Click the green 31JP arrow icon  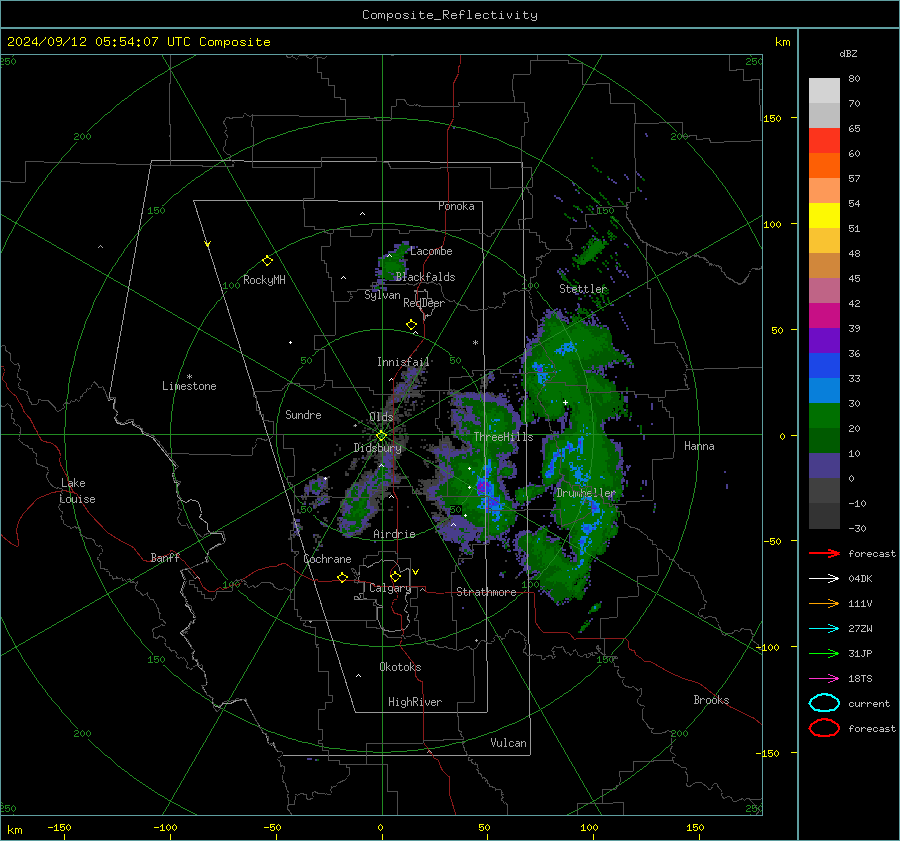tap(824, 653)
